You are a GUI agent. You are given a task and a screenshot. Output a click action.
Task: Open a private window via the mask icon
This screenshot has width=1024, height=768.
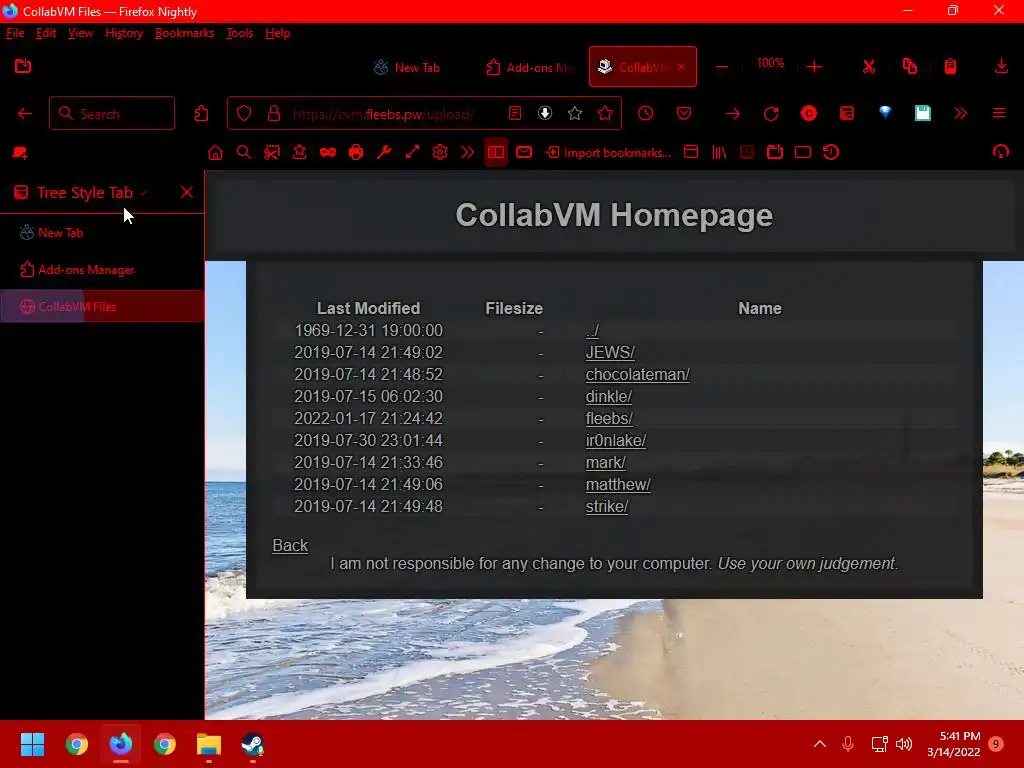tap(328, 153)
